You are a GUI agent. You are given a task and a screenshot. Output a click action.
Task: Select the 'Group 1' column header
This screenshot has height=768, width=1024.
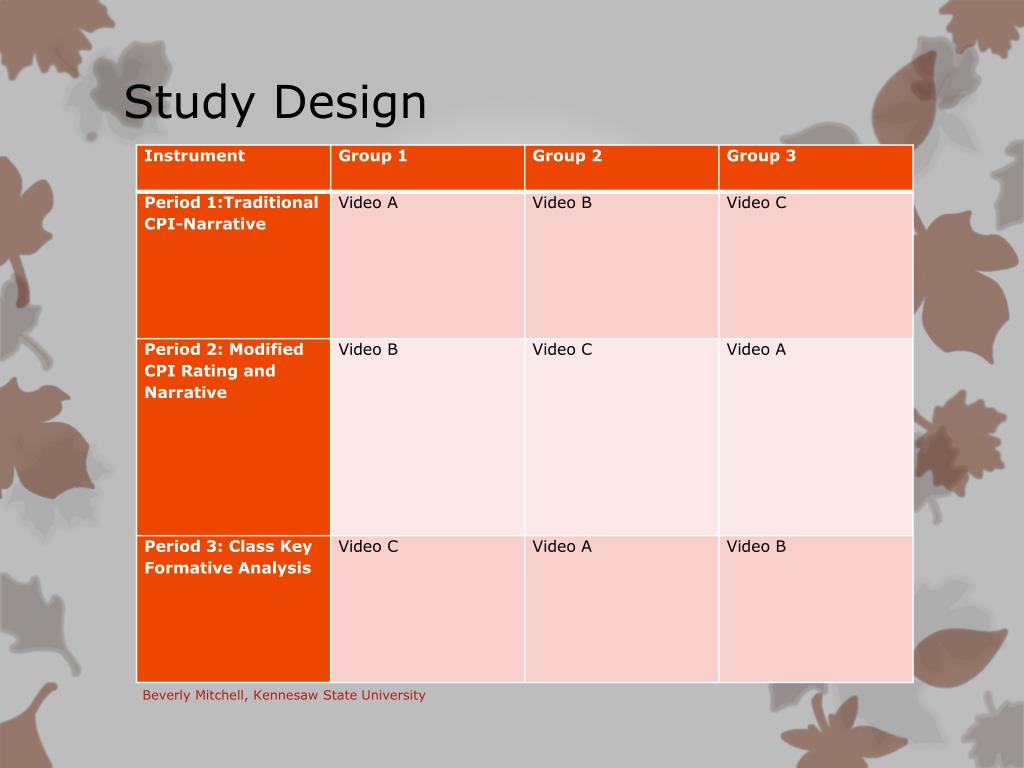coord(427,168)
